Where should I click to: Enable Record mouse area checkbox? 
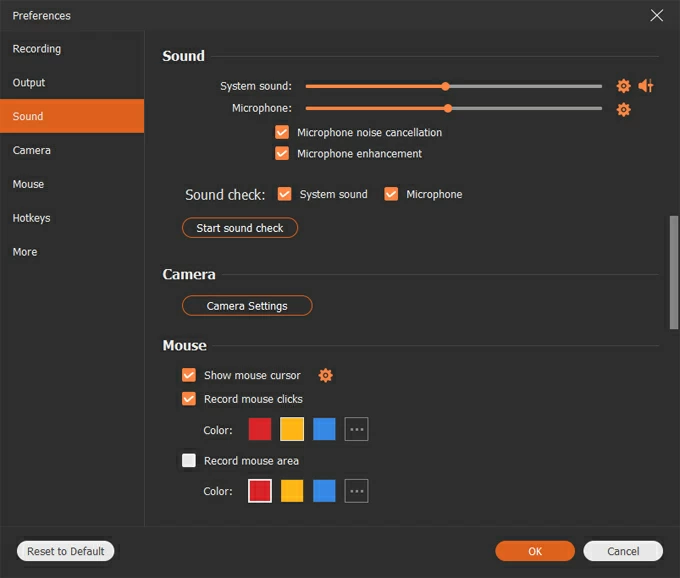(189, 461)
